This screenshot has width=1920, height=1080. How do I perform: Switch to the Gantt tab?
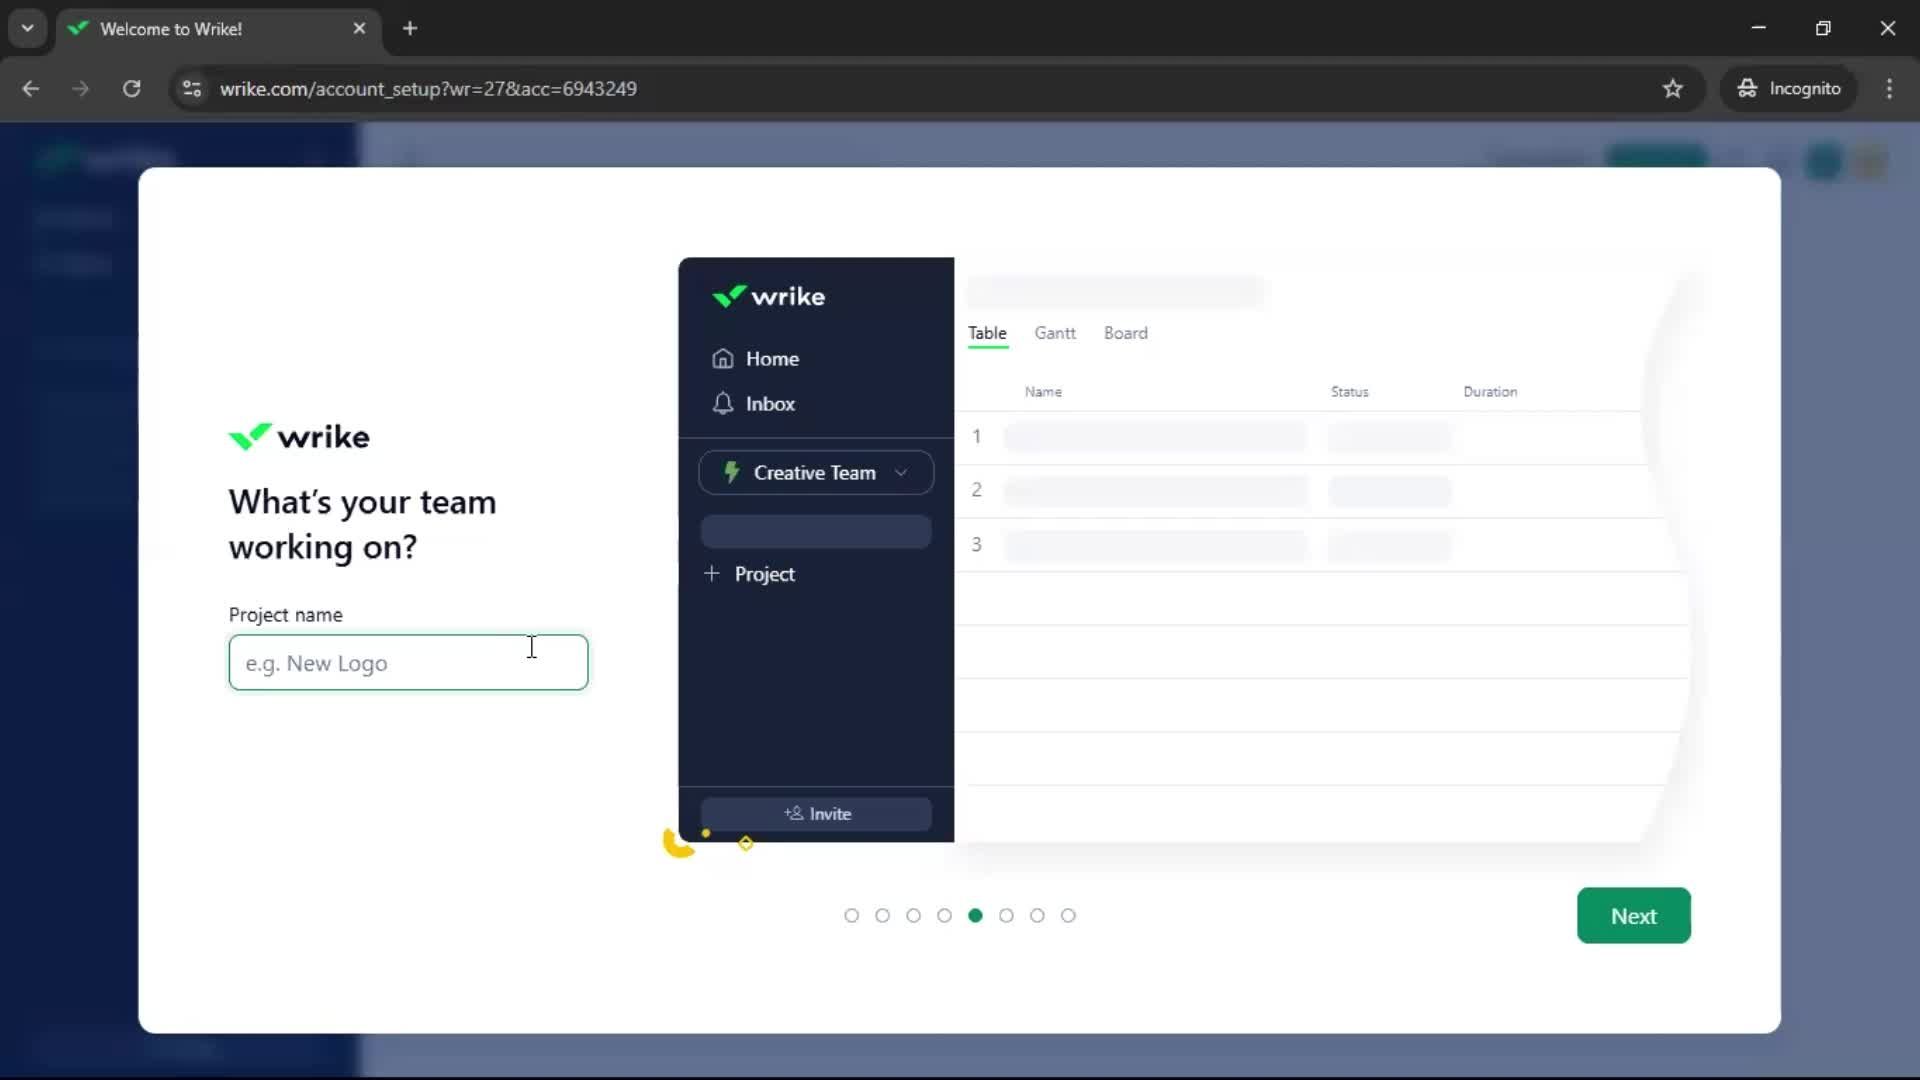[x=1055, y=333]
